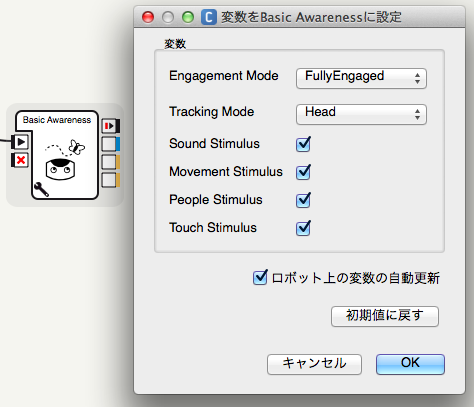Click the Basic Awareness box title label
Screen dimensions: 474x407
pos(57,120)
